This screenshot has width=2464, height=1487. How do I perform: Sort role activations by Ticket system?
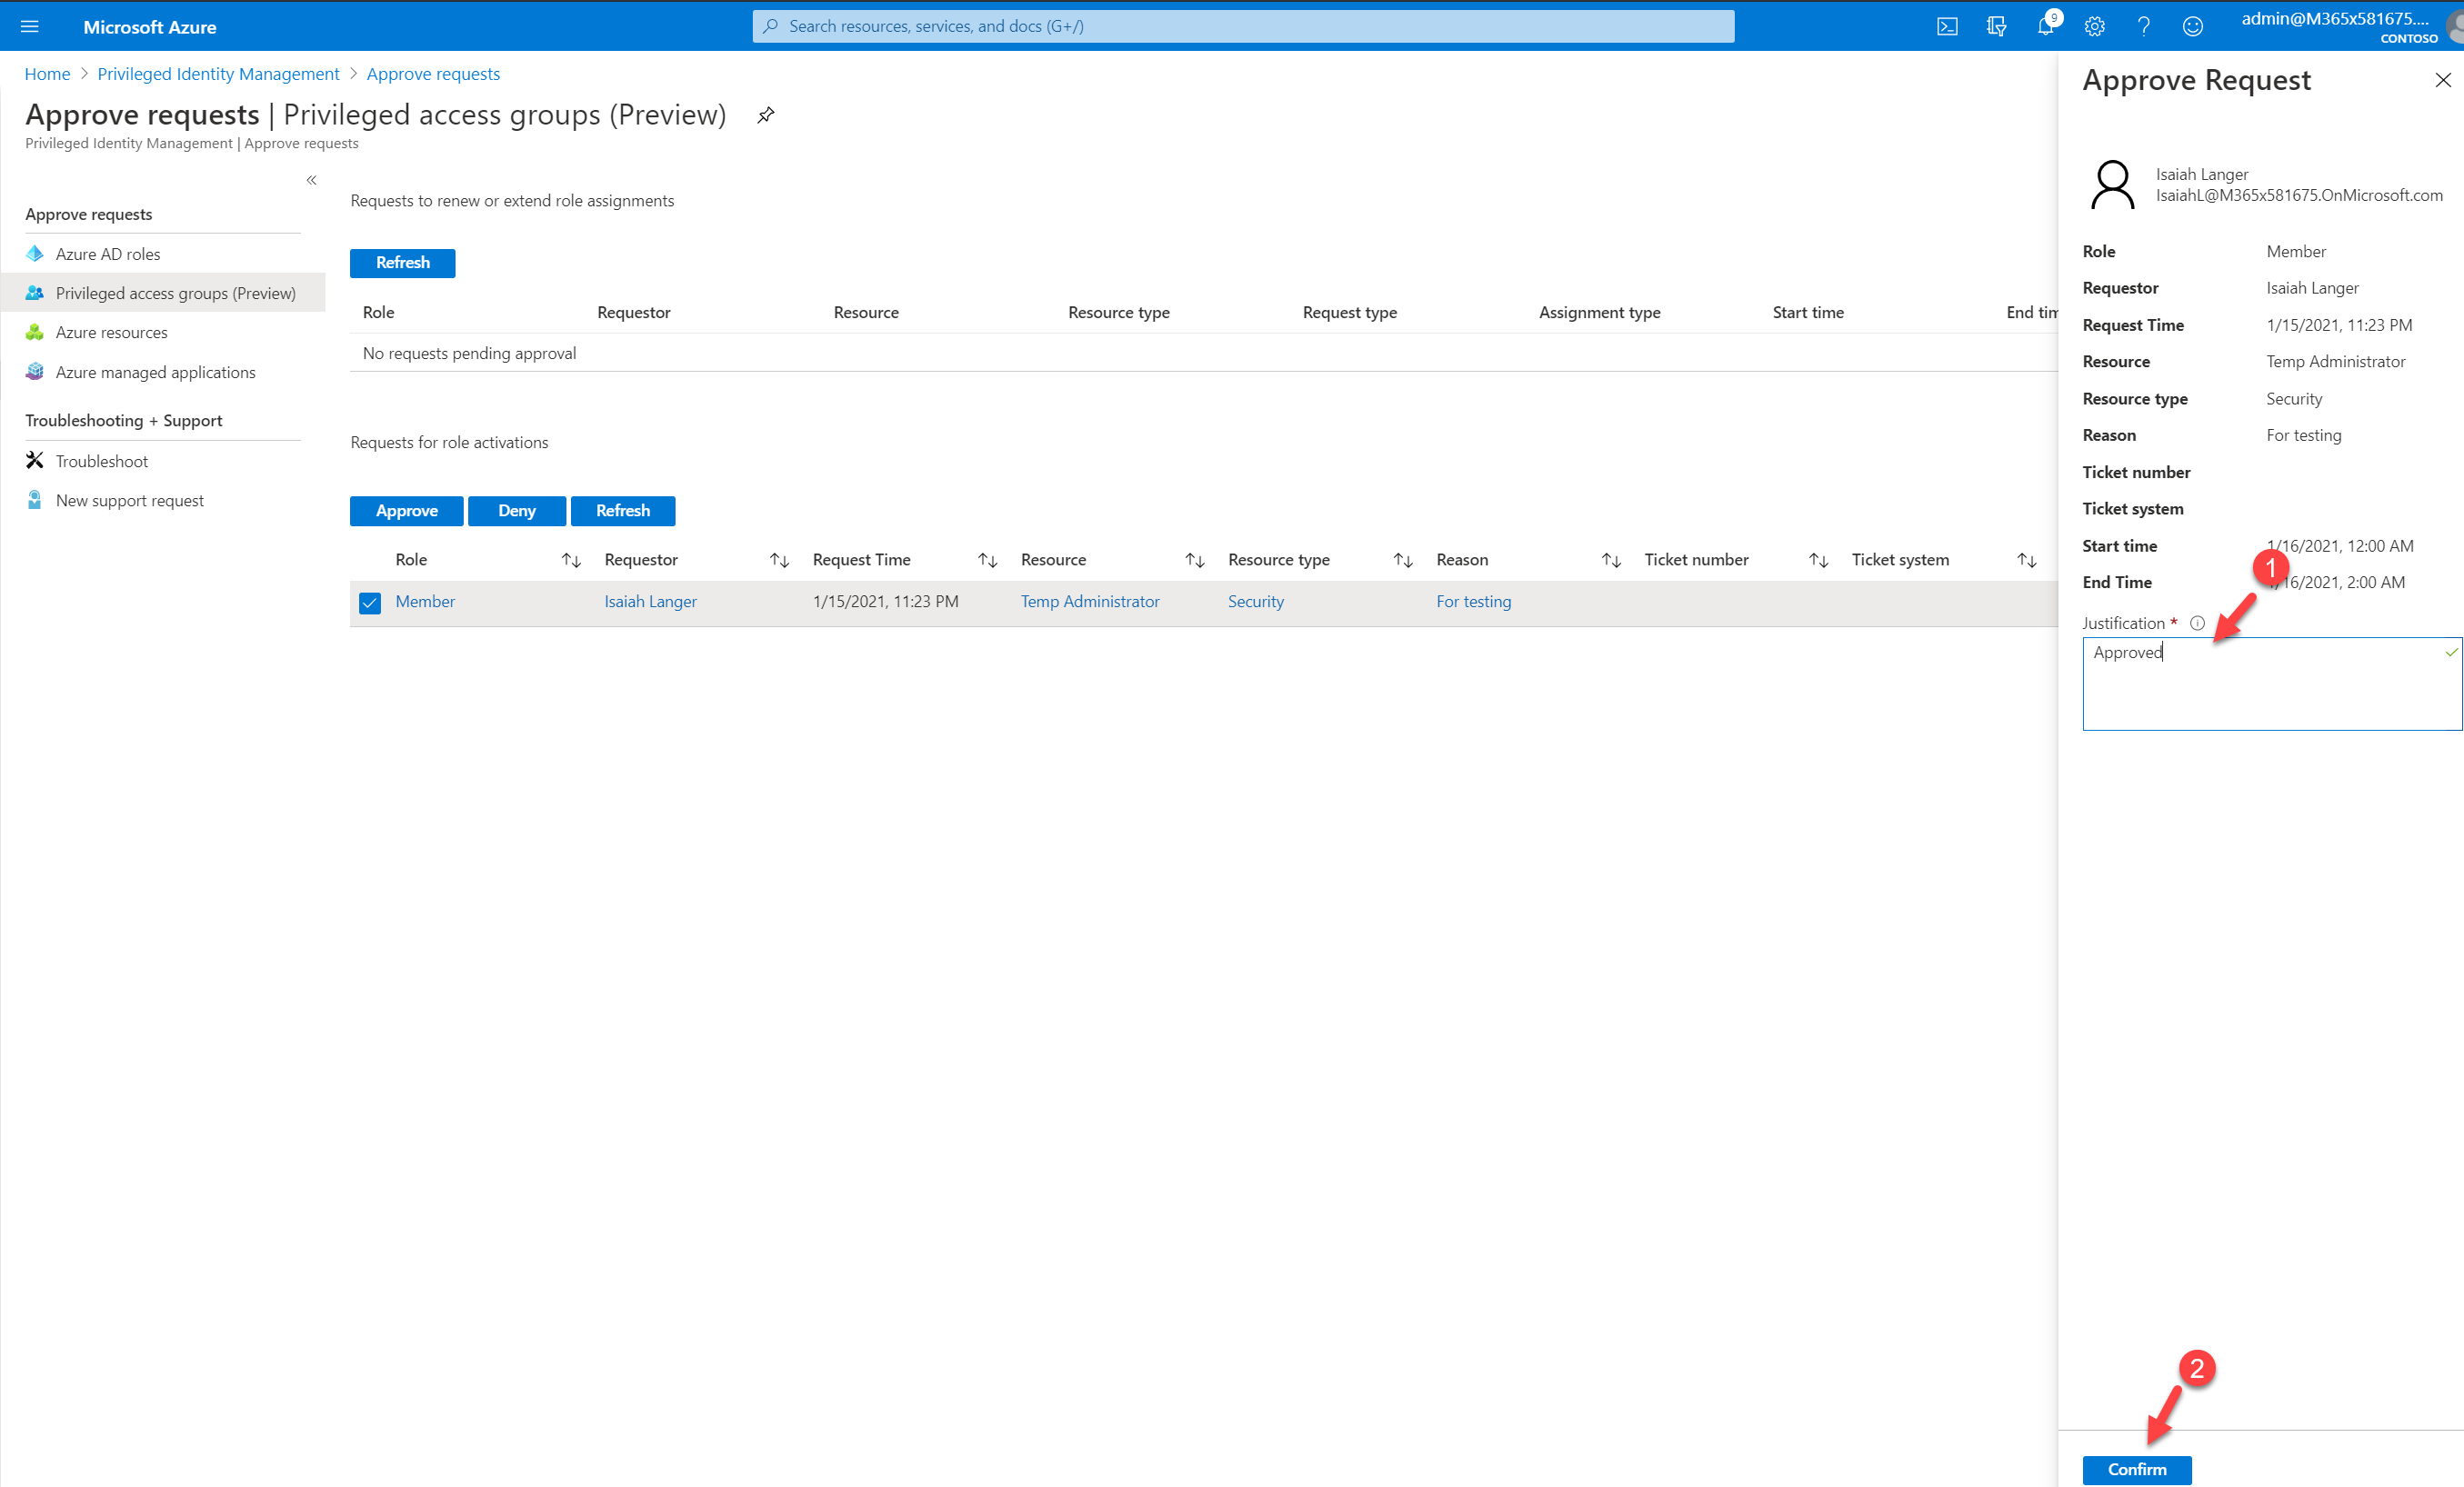click(x=2026, y=560)
